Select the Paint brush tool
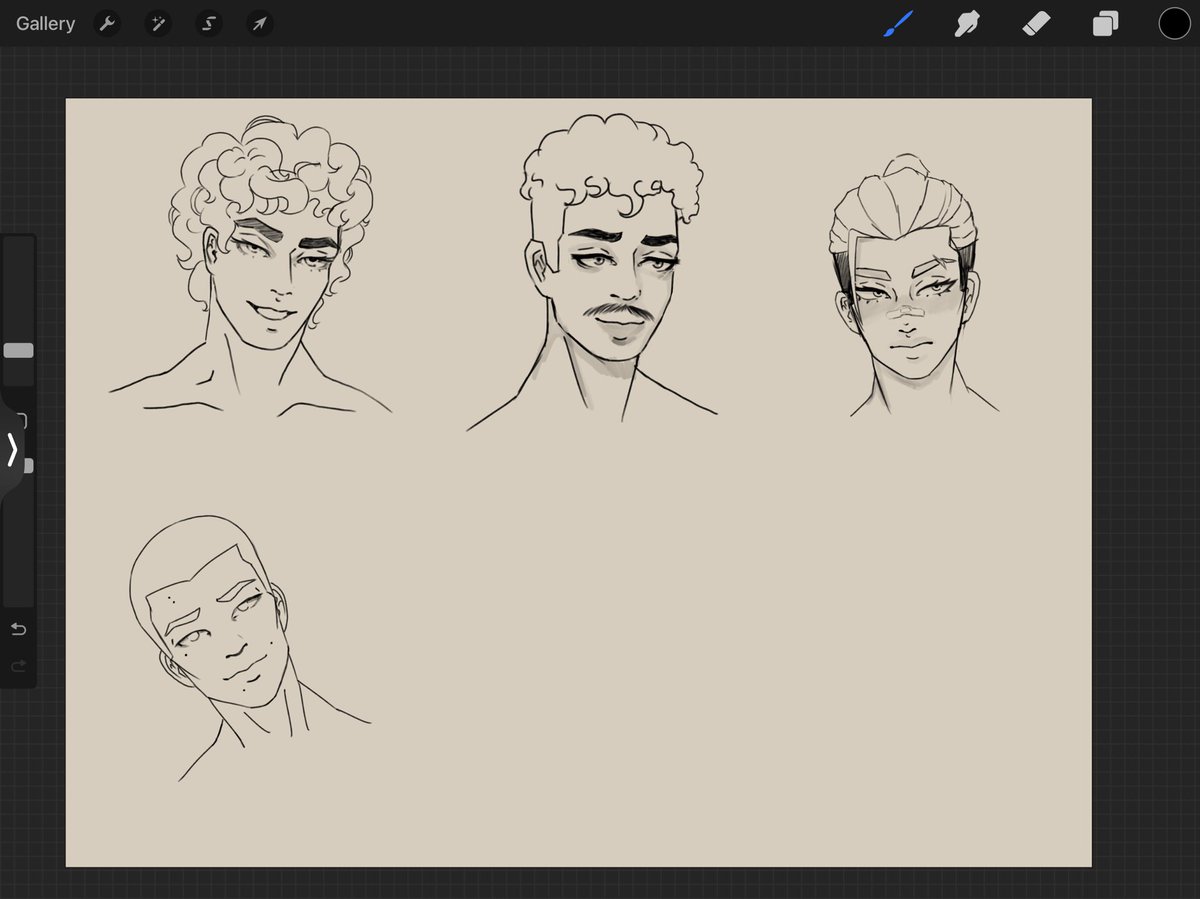 click(x=898, y=23)
